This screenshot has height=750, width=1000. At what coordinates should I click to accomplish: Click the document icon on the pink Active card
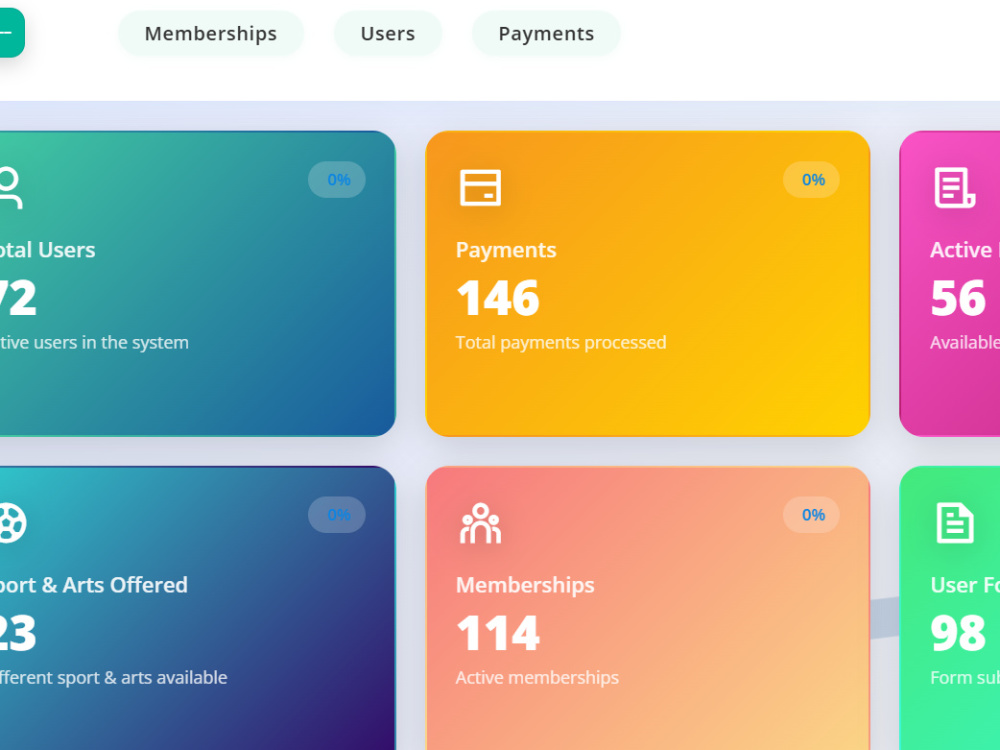[955, 188]
